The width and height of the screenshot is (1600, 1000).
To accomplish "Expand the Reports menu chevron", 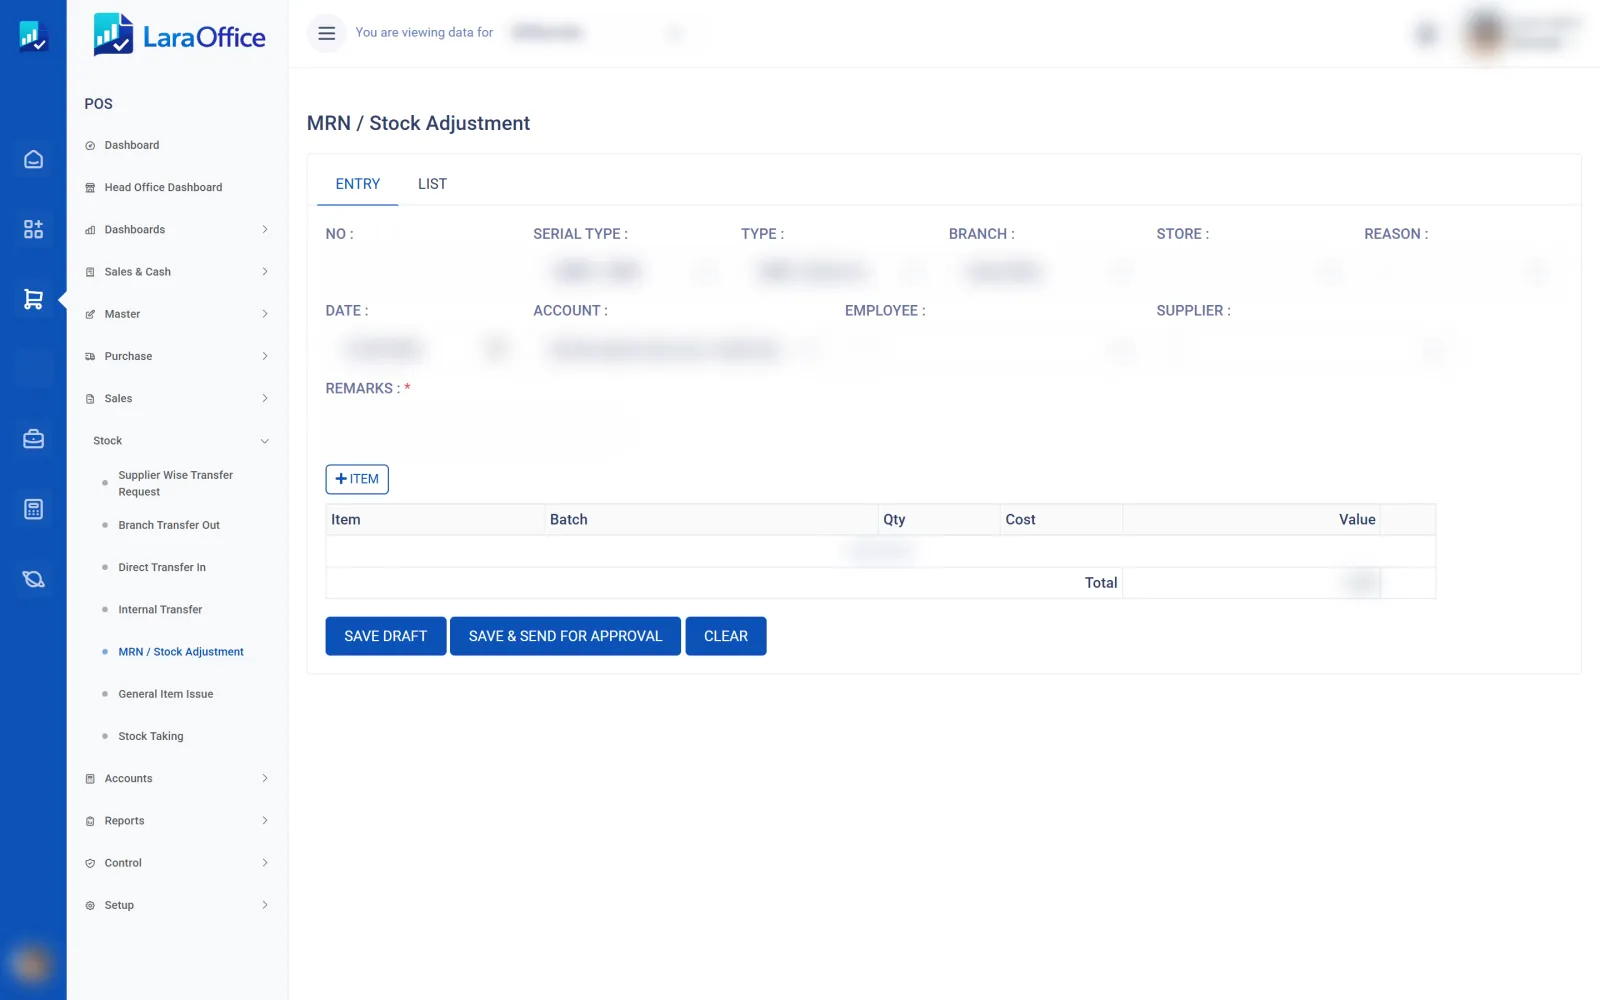I will pos(265,820).
